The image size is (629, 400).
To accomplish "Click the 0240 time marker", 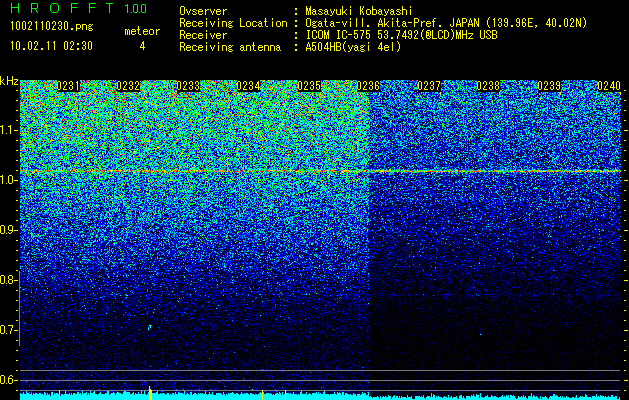I will [x=609, y=86].
